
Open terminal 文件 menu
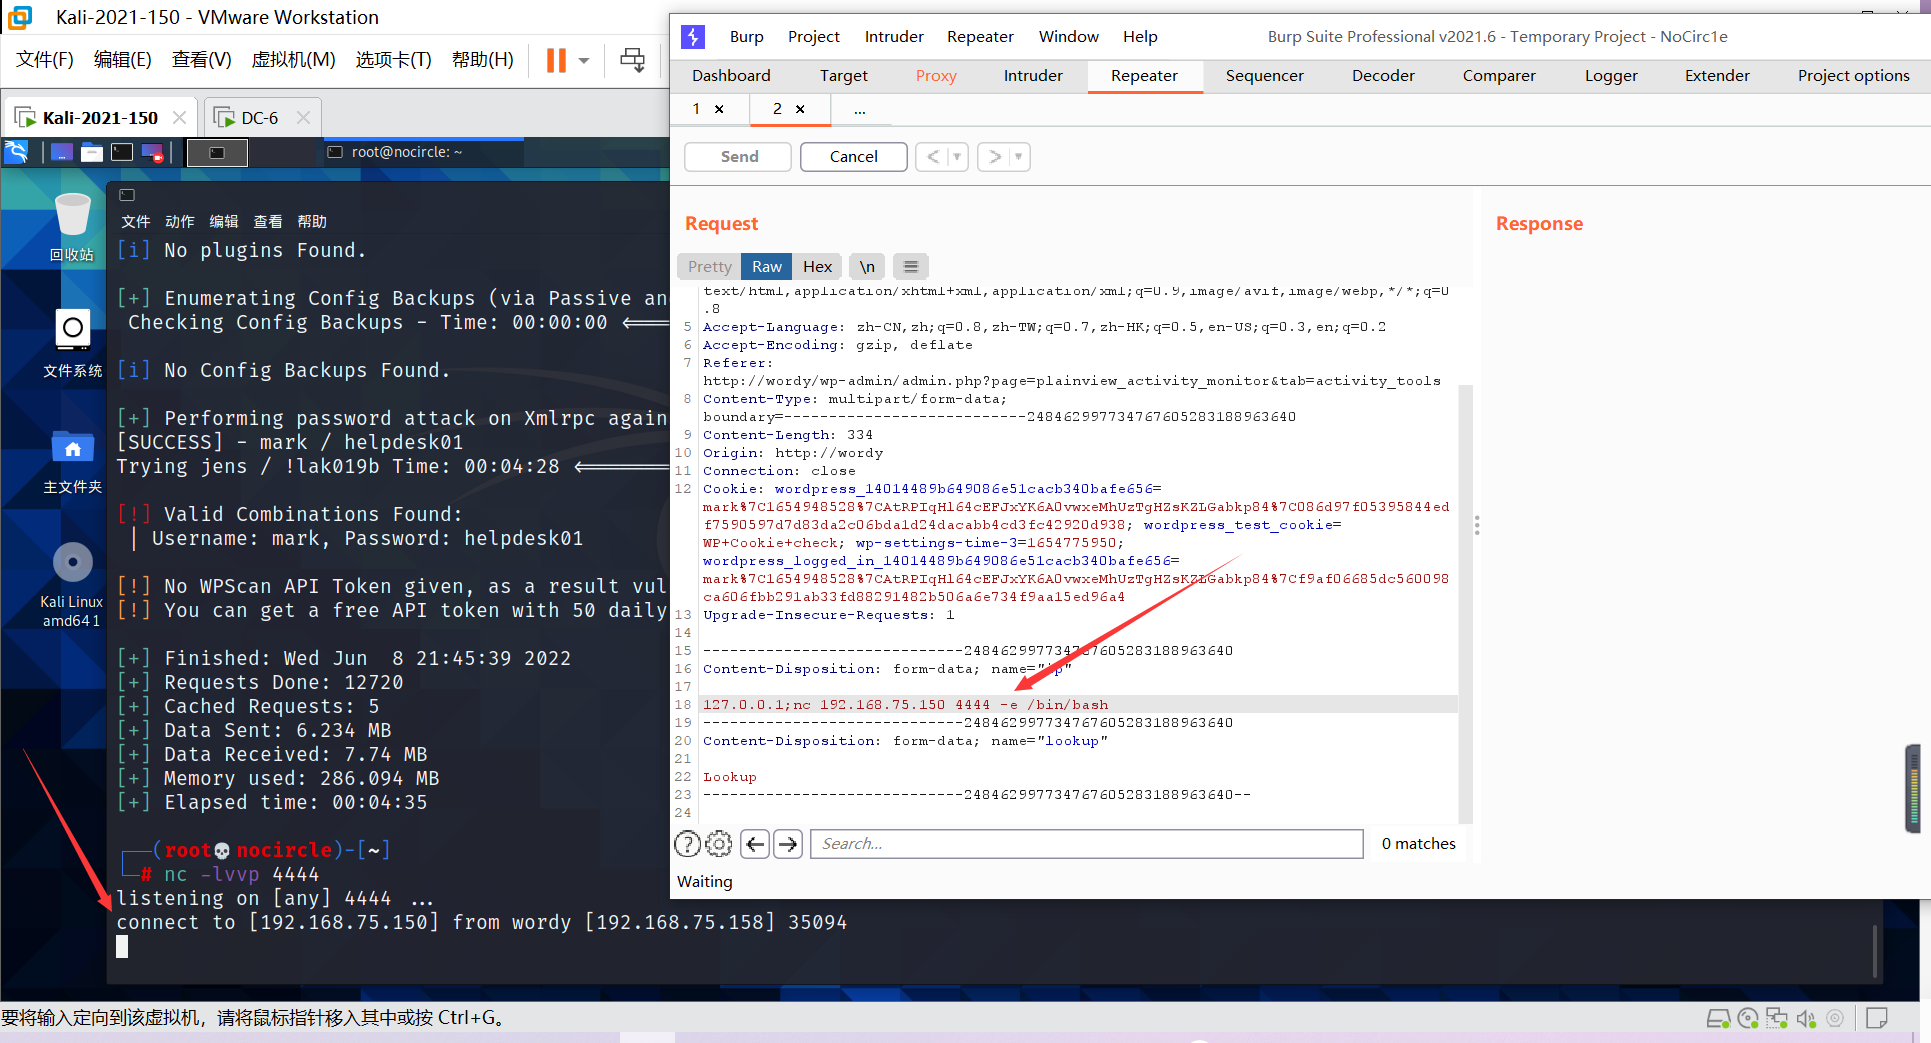pos(136,221)
